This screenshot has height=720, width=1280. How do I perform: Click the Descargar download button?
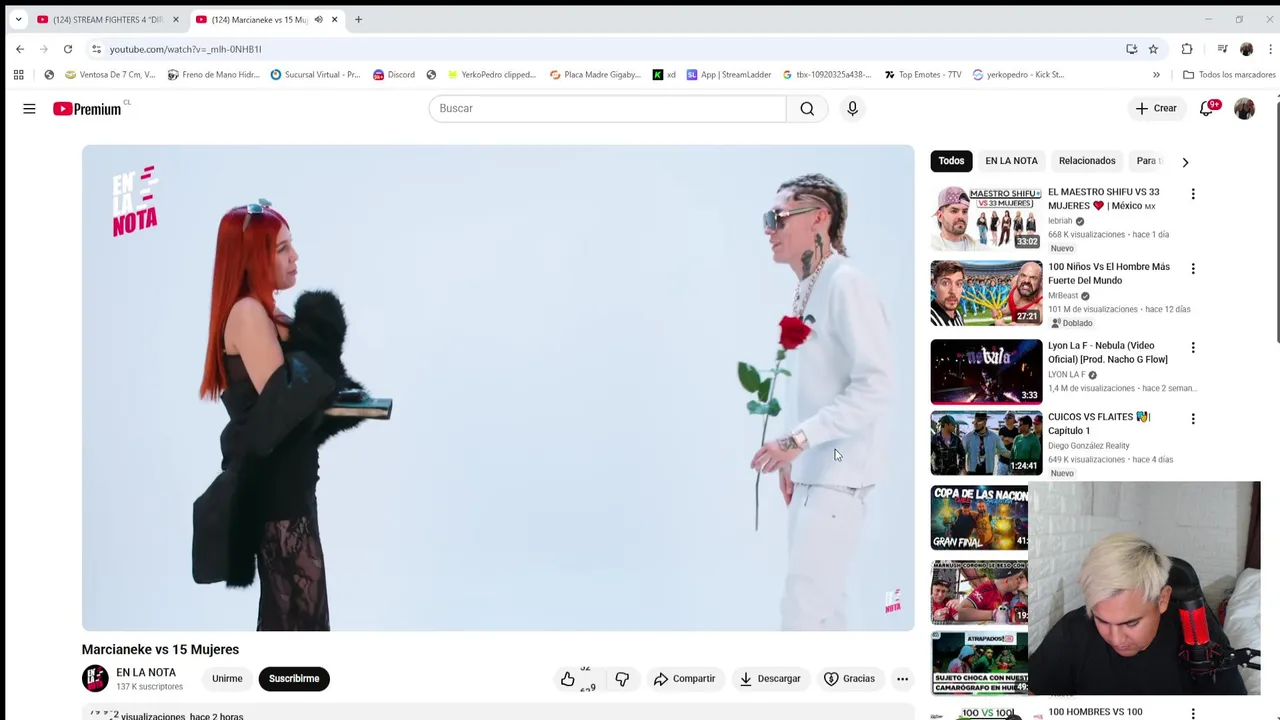point(770,679)
